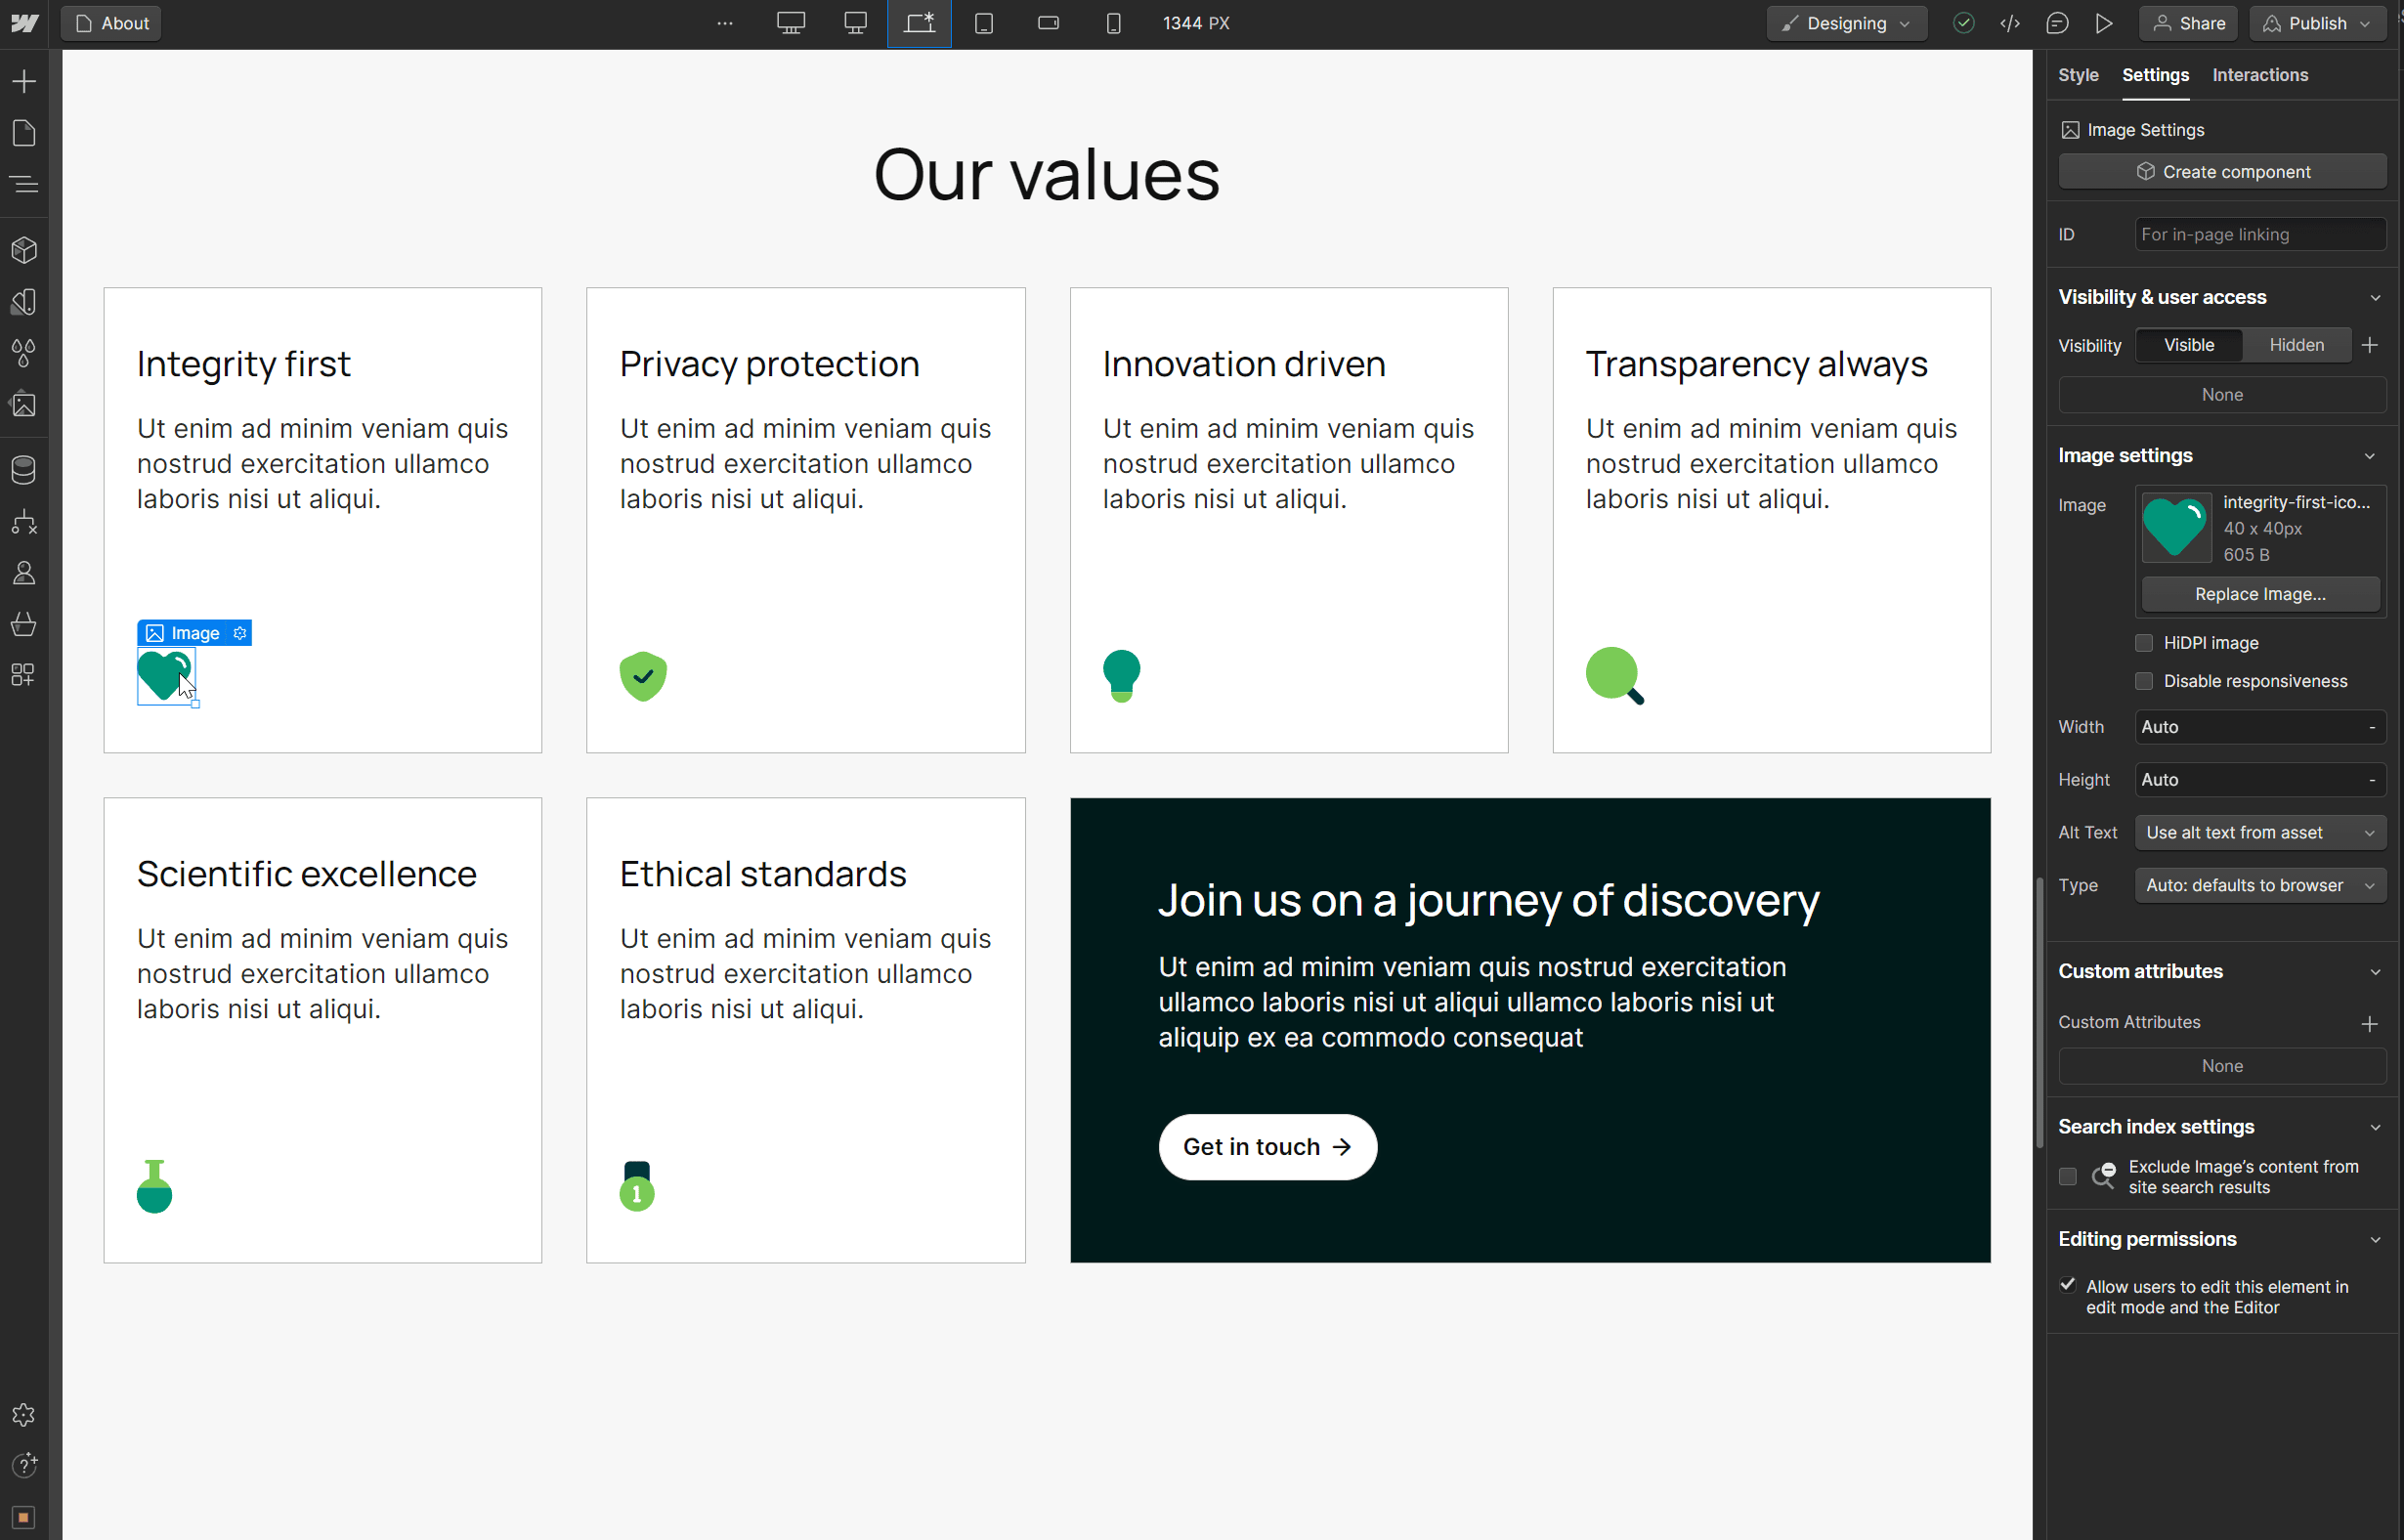Image resolution: width=2404 pixels, height=1540 pixels.
Task: Switch to the mobile landscape breakpoint
Action: 1049,23
